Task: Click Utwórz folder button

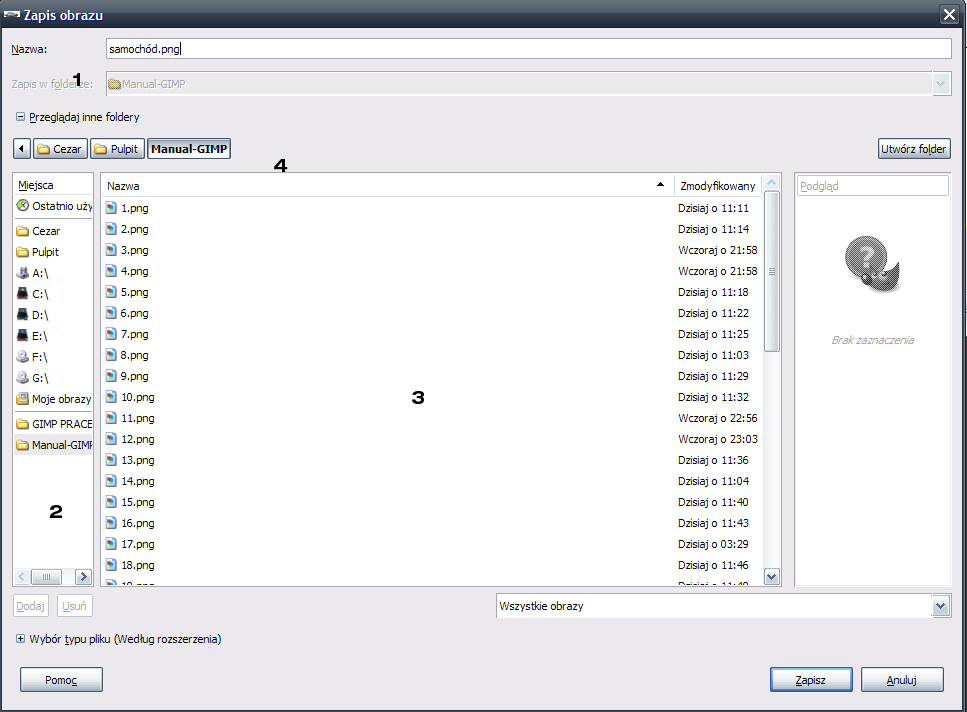Action: pyautogui.click(x=913, y=149)
